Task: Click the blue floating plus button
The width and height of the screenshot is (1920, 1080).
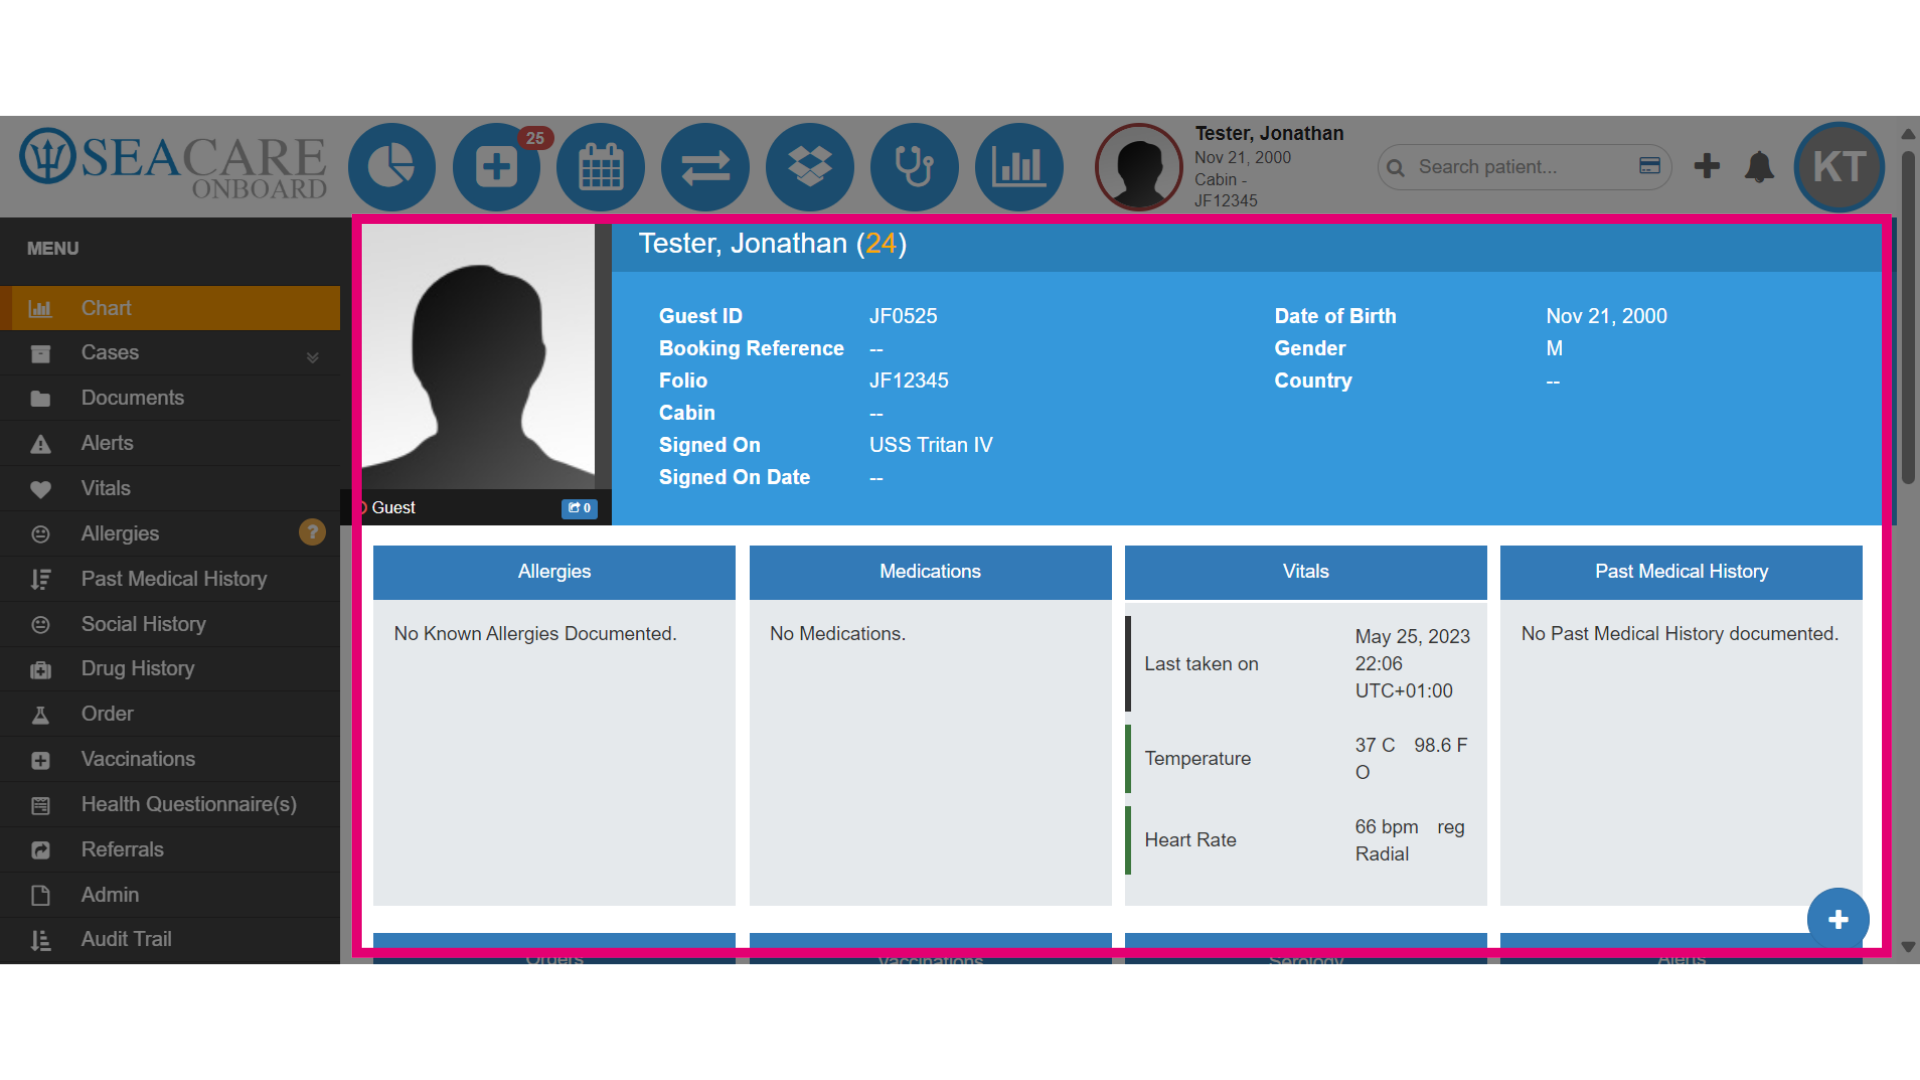Action: (1838, 919)
